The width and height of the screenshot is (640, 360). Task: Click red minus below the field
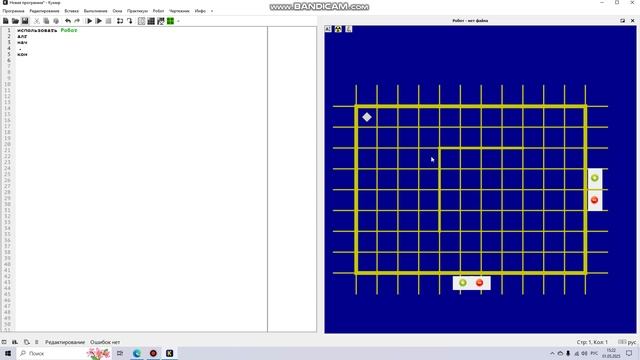tap(480, 282)
